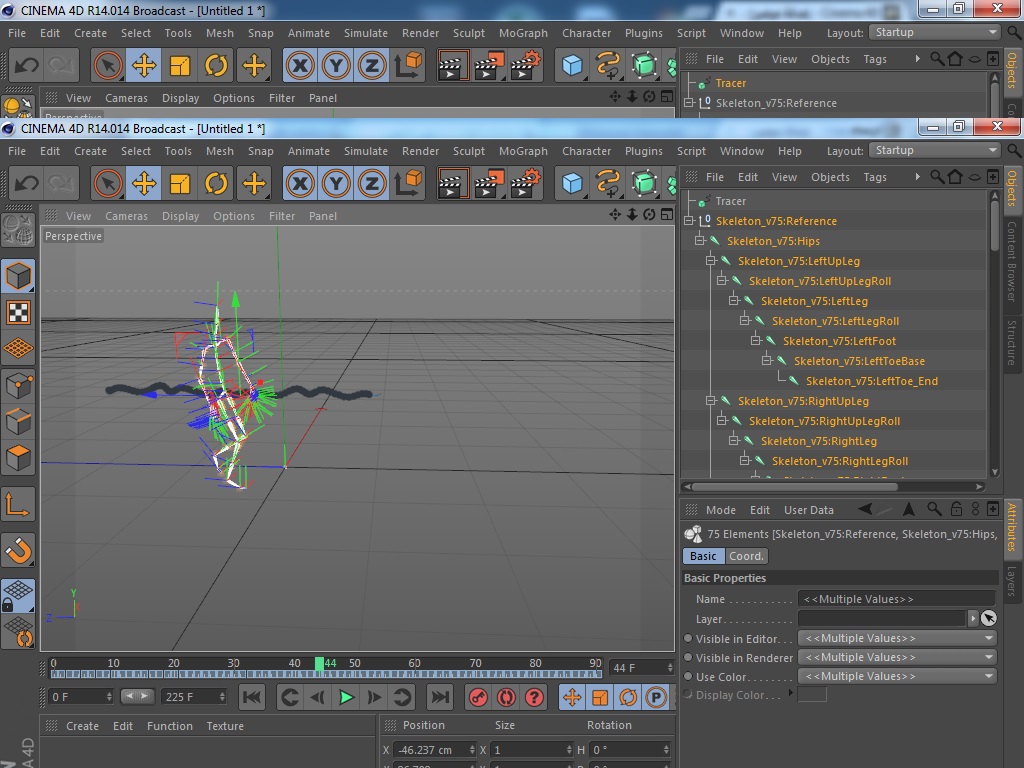The image size is (1024, 768).
Task: Open the spline tools icon in front window
Action: 608,184
